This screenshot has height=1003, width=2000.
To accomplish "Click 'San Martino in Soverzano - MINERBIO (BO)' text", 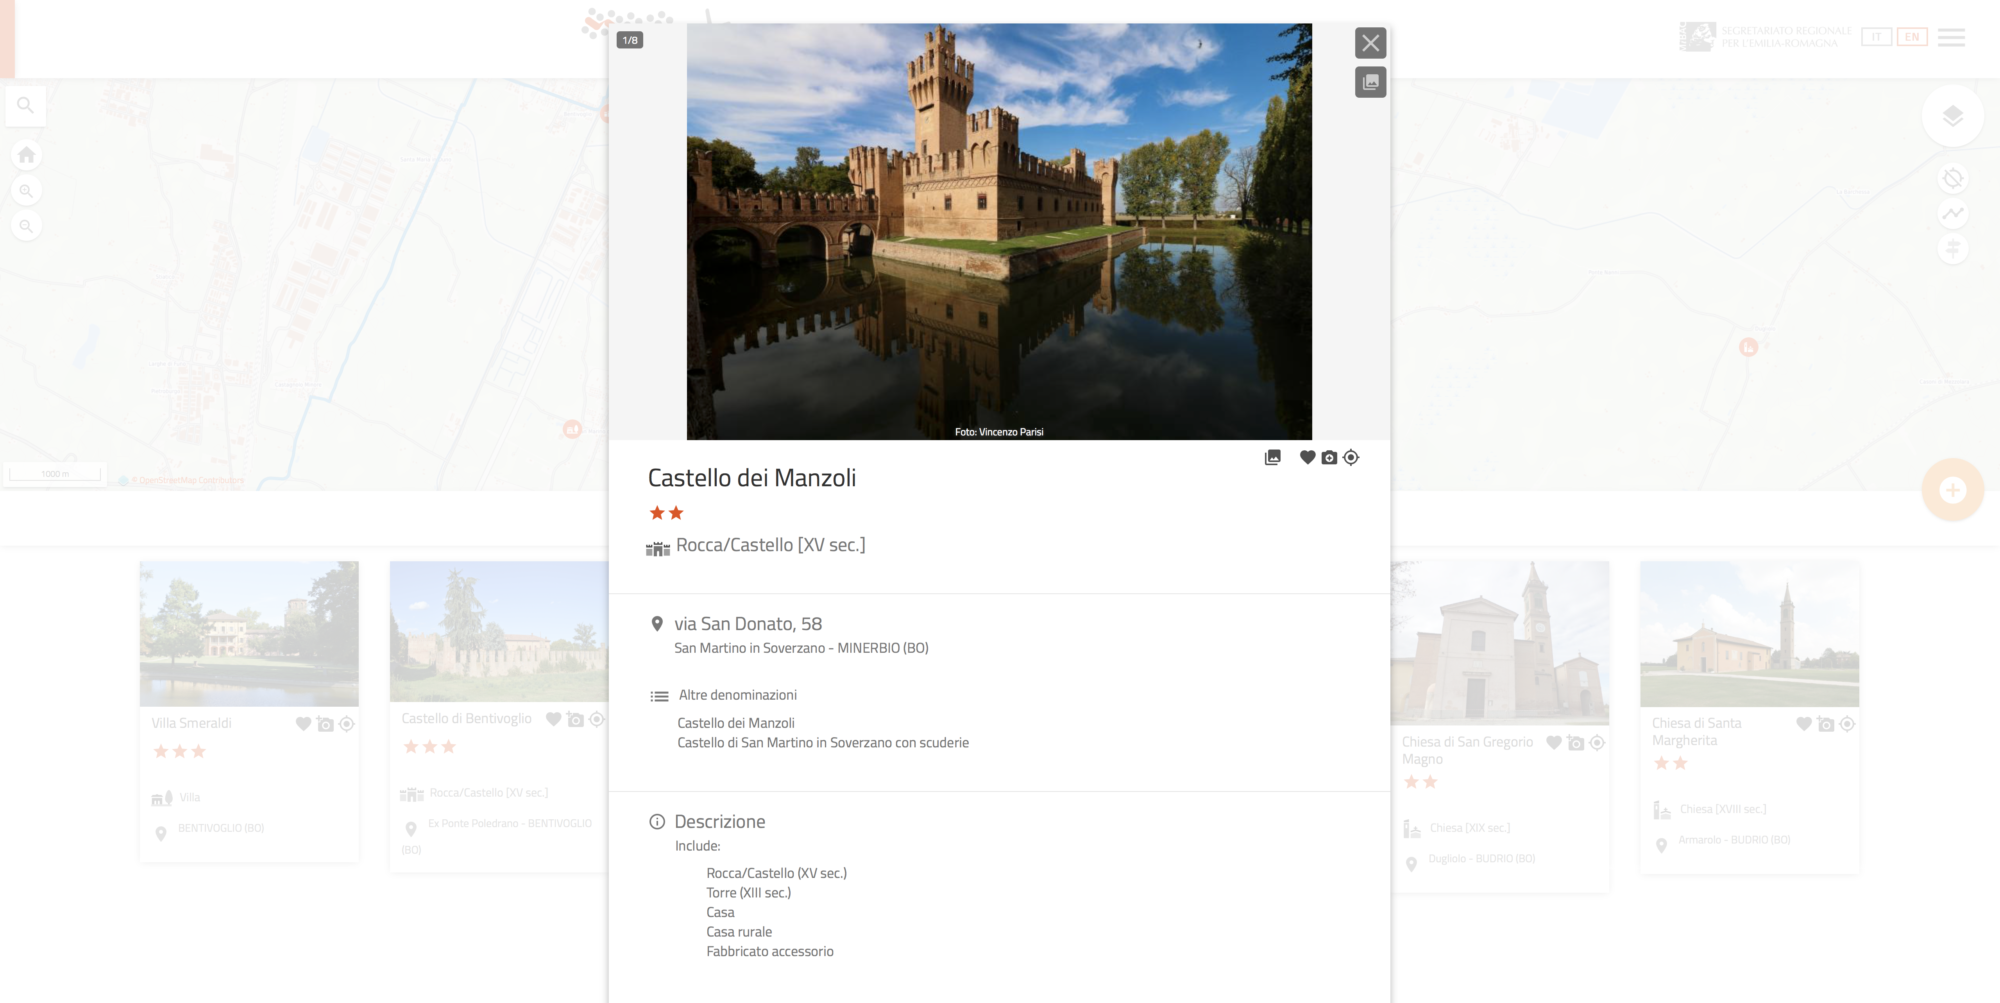I will tap(801, 648).
